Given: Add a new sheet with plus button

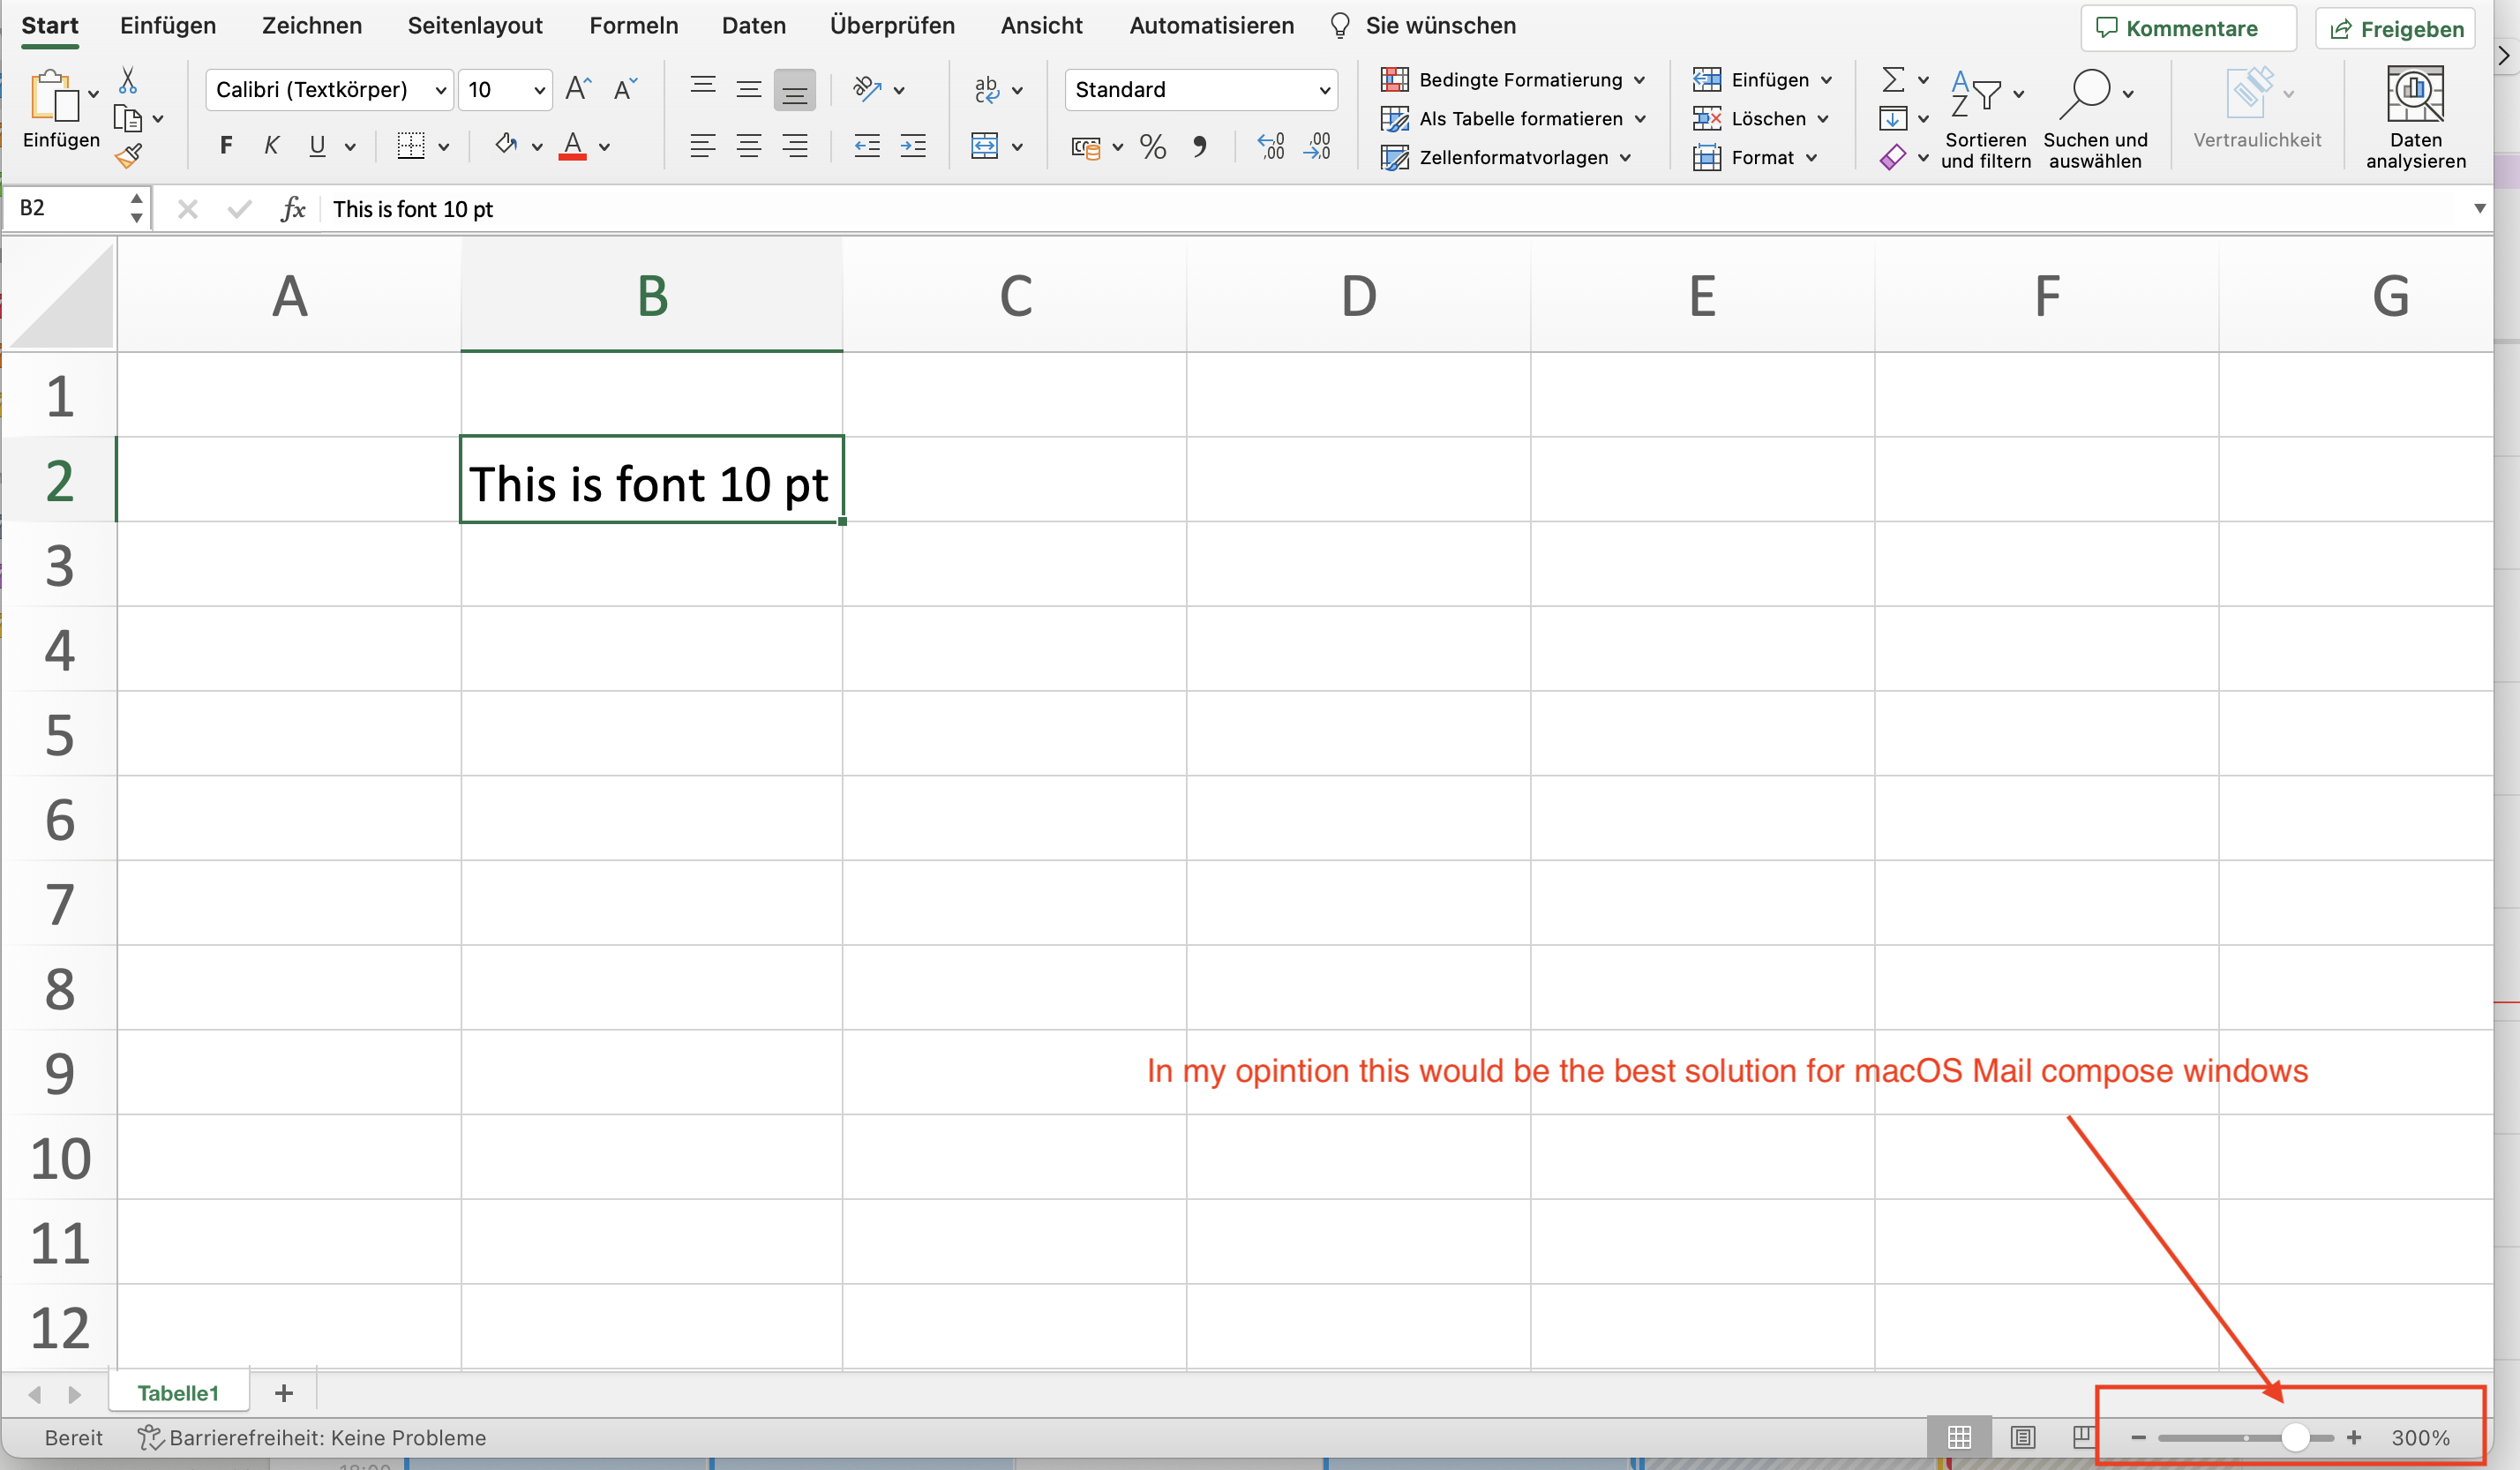Looking at the screenshot, I should point(284,1392).
